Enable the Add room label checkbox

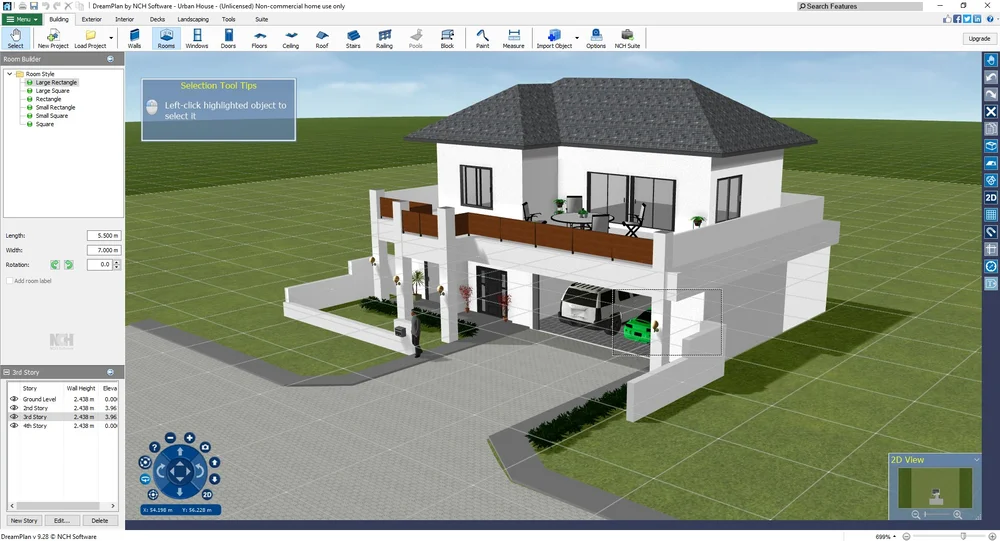(x=9, y=281)
